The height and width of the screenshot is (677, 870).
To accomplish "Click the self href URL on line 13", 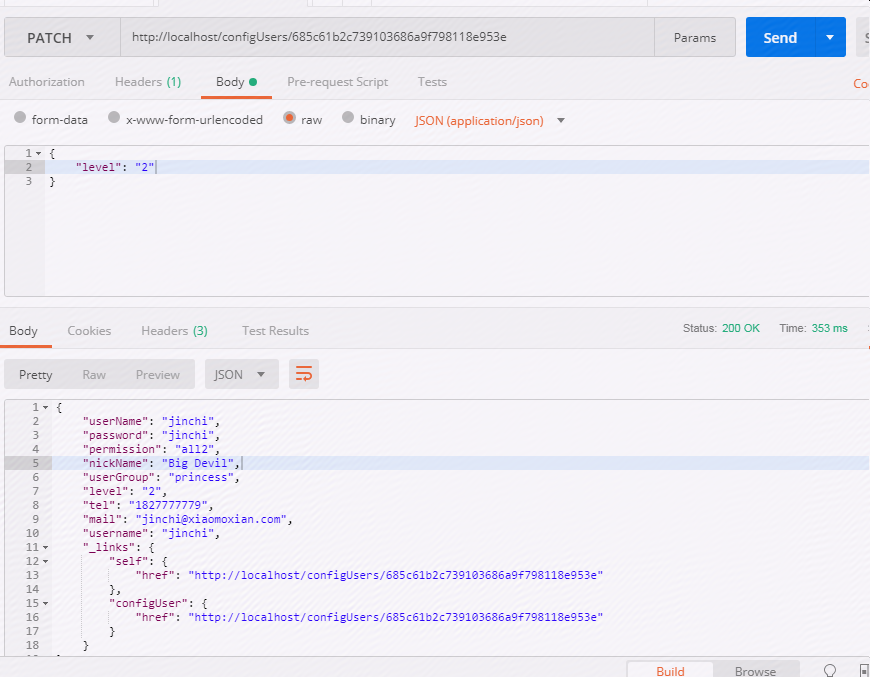I will point(395,575).
